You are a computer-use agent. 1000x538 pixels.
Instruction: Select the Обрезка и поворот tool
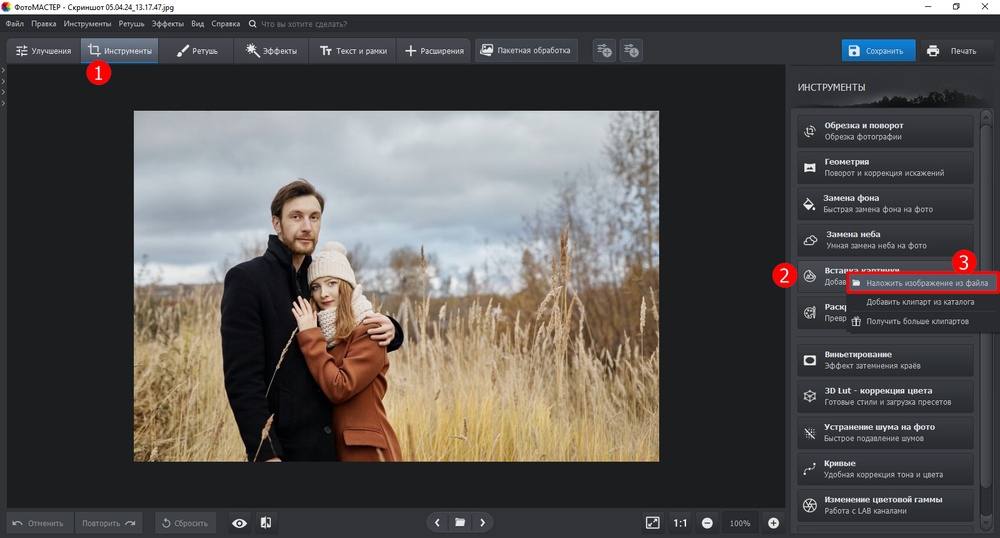point(885,131)
